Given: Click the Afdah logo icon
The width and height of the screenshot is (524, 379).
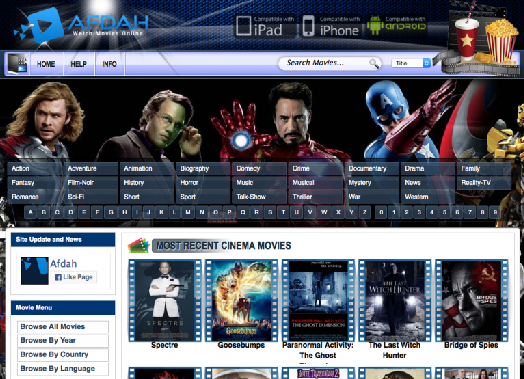Looking at the screenshot, I should coord(40,26).
